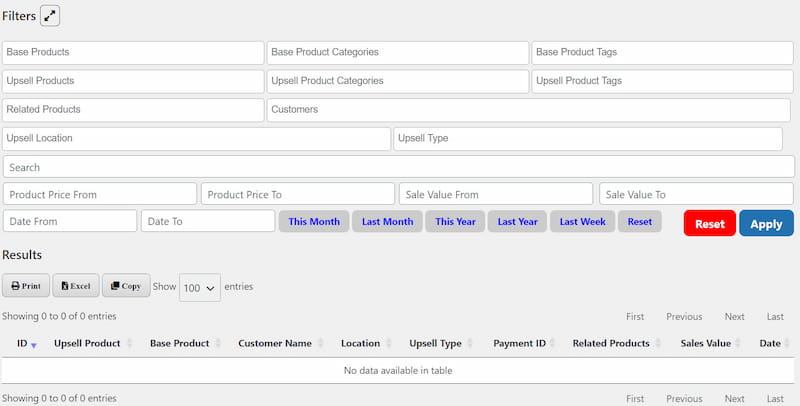Open the Upsell Location selector

coord(196,139)
